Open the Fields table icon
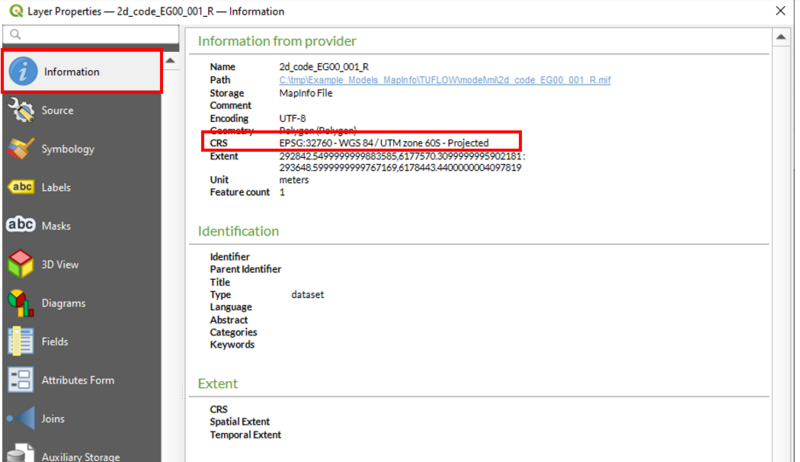 pyautogui.click(x=21, y=342)
